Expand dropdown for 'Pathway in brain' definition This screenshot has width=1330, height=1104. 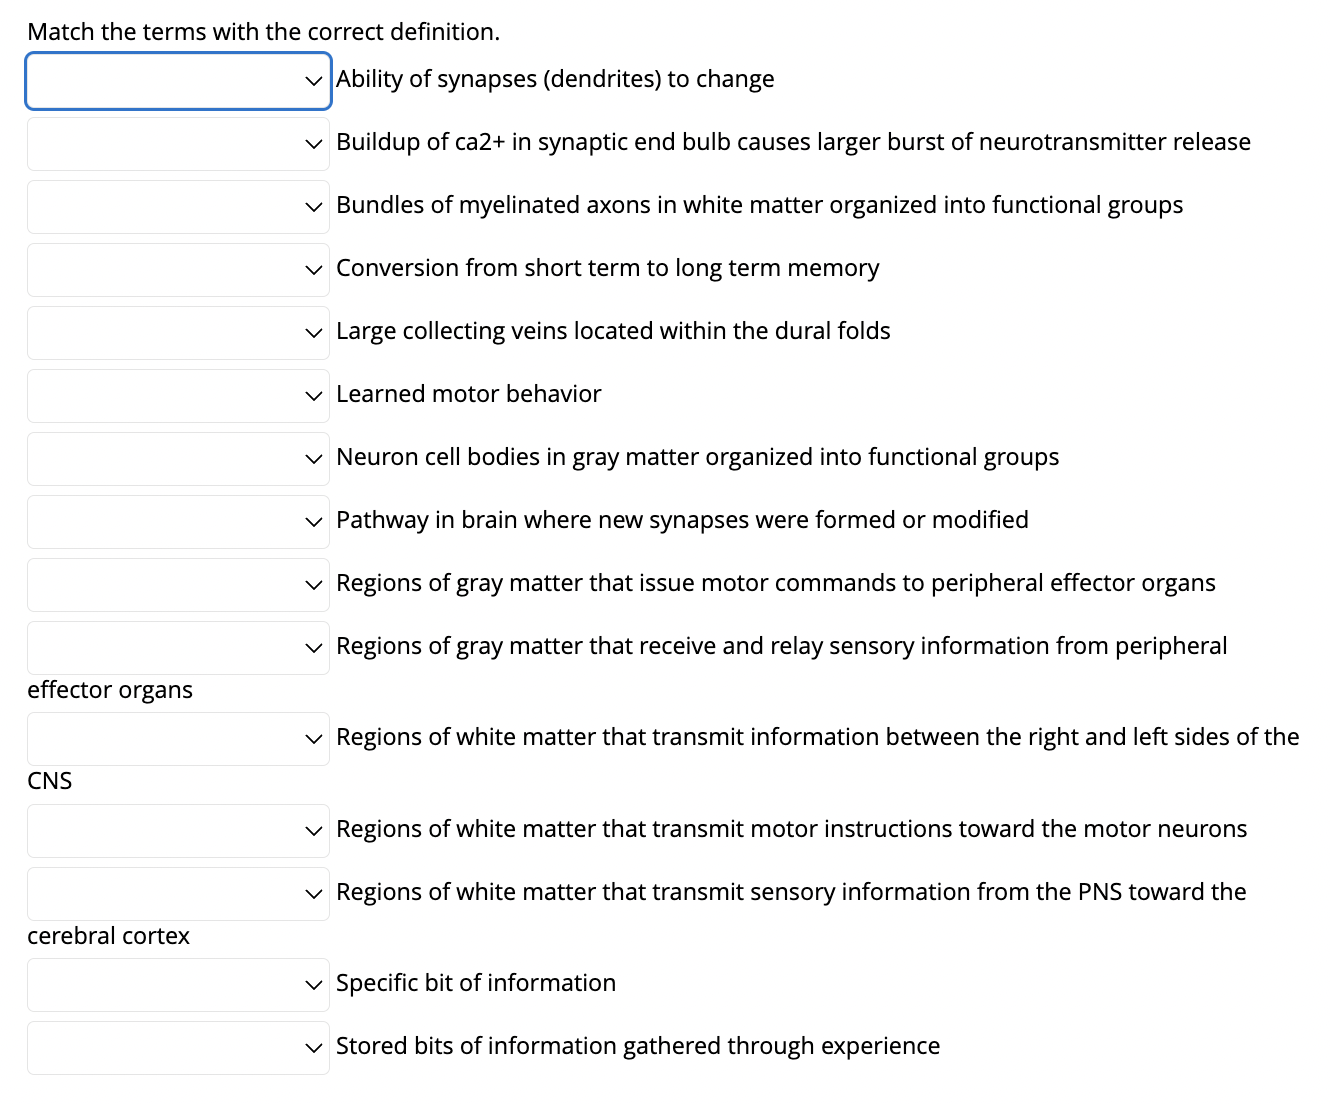[178, 522]
